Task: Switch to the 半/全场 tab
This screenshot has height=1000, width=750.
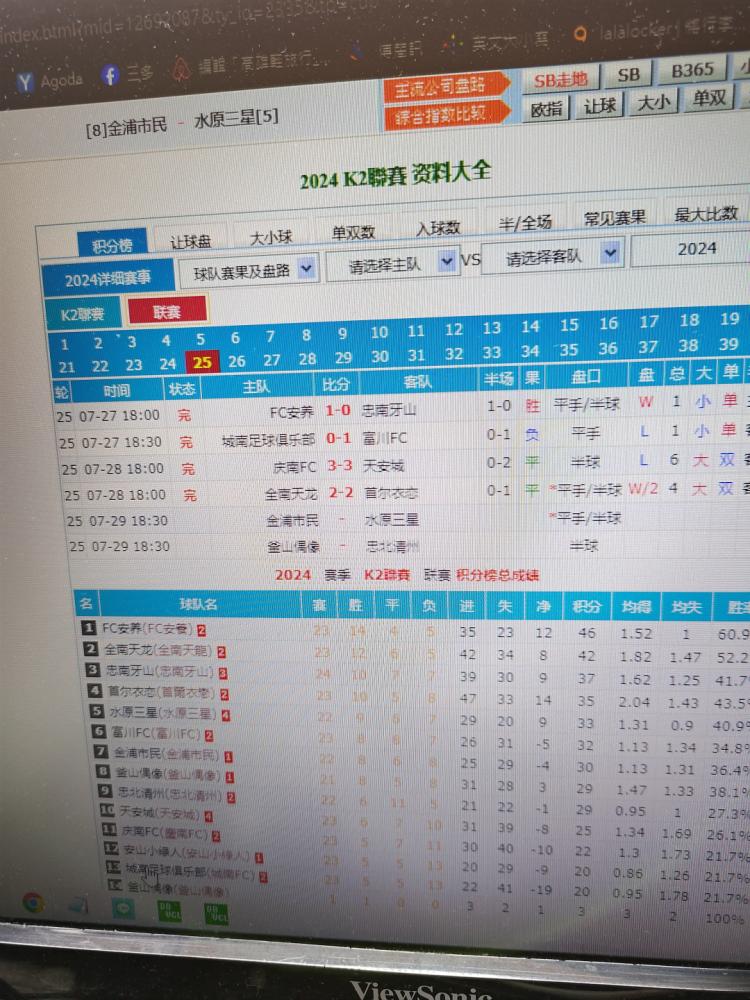Action: pyautogui.click(x=525, y=222)
